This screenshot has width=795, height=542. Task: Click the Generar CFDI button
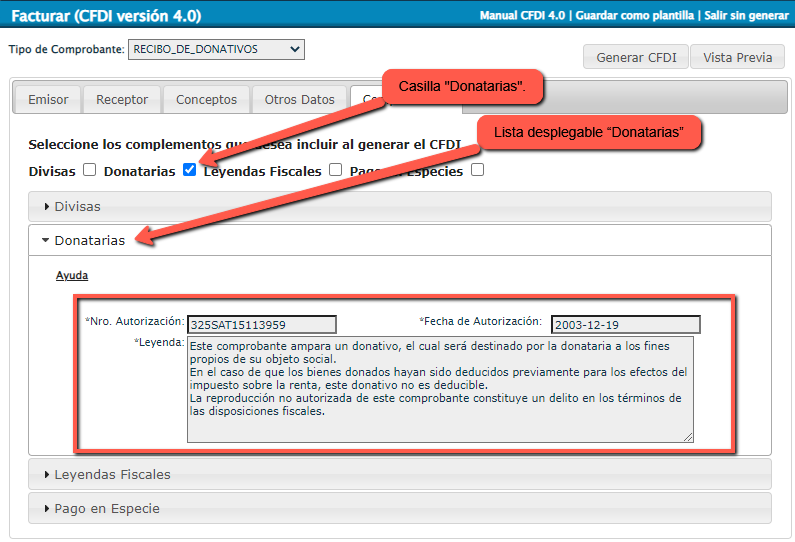(634, 57)
